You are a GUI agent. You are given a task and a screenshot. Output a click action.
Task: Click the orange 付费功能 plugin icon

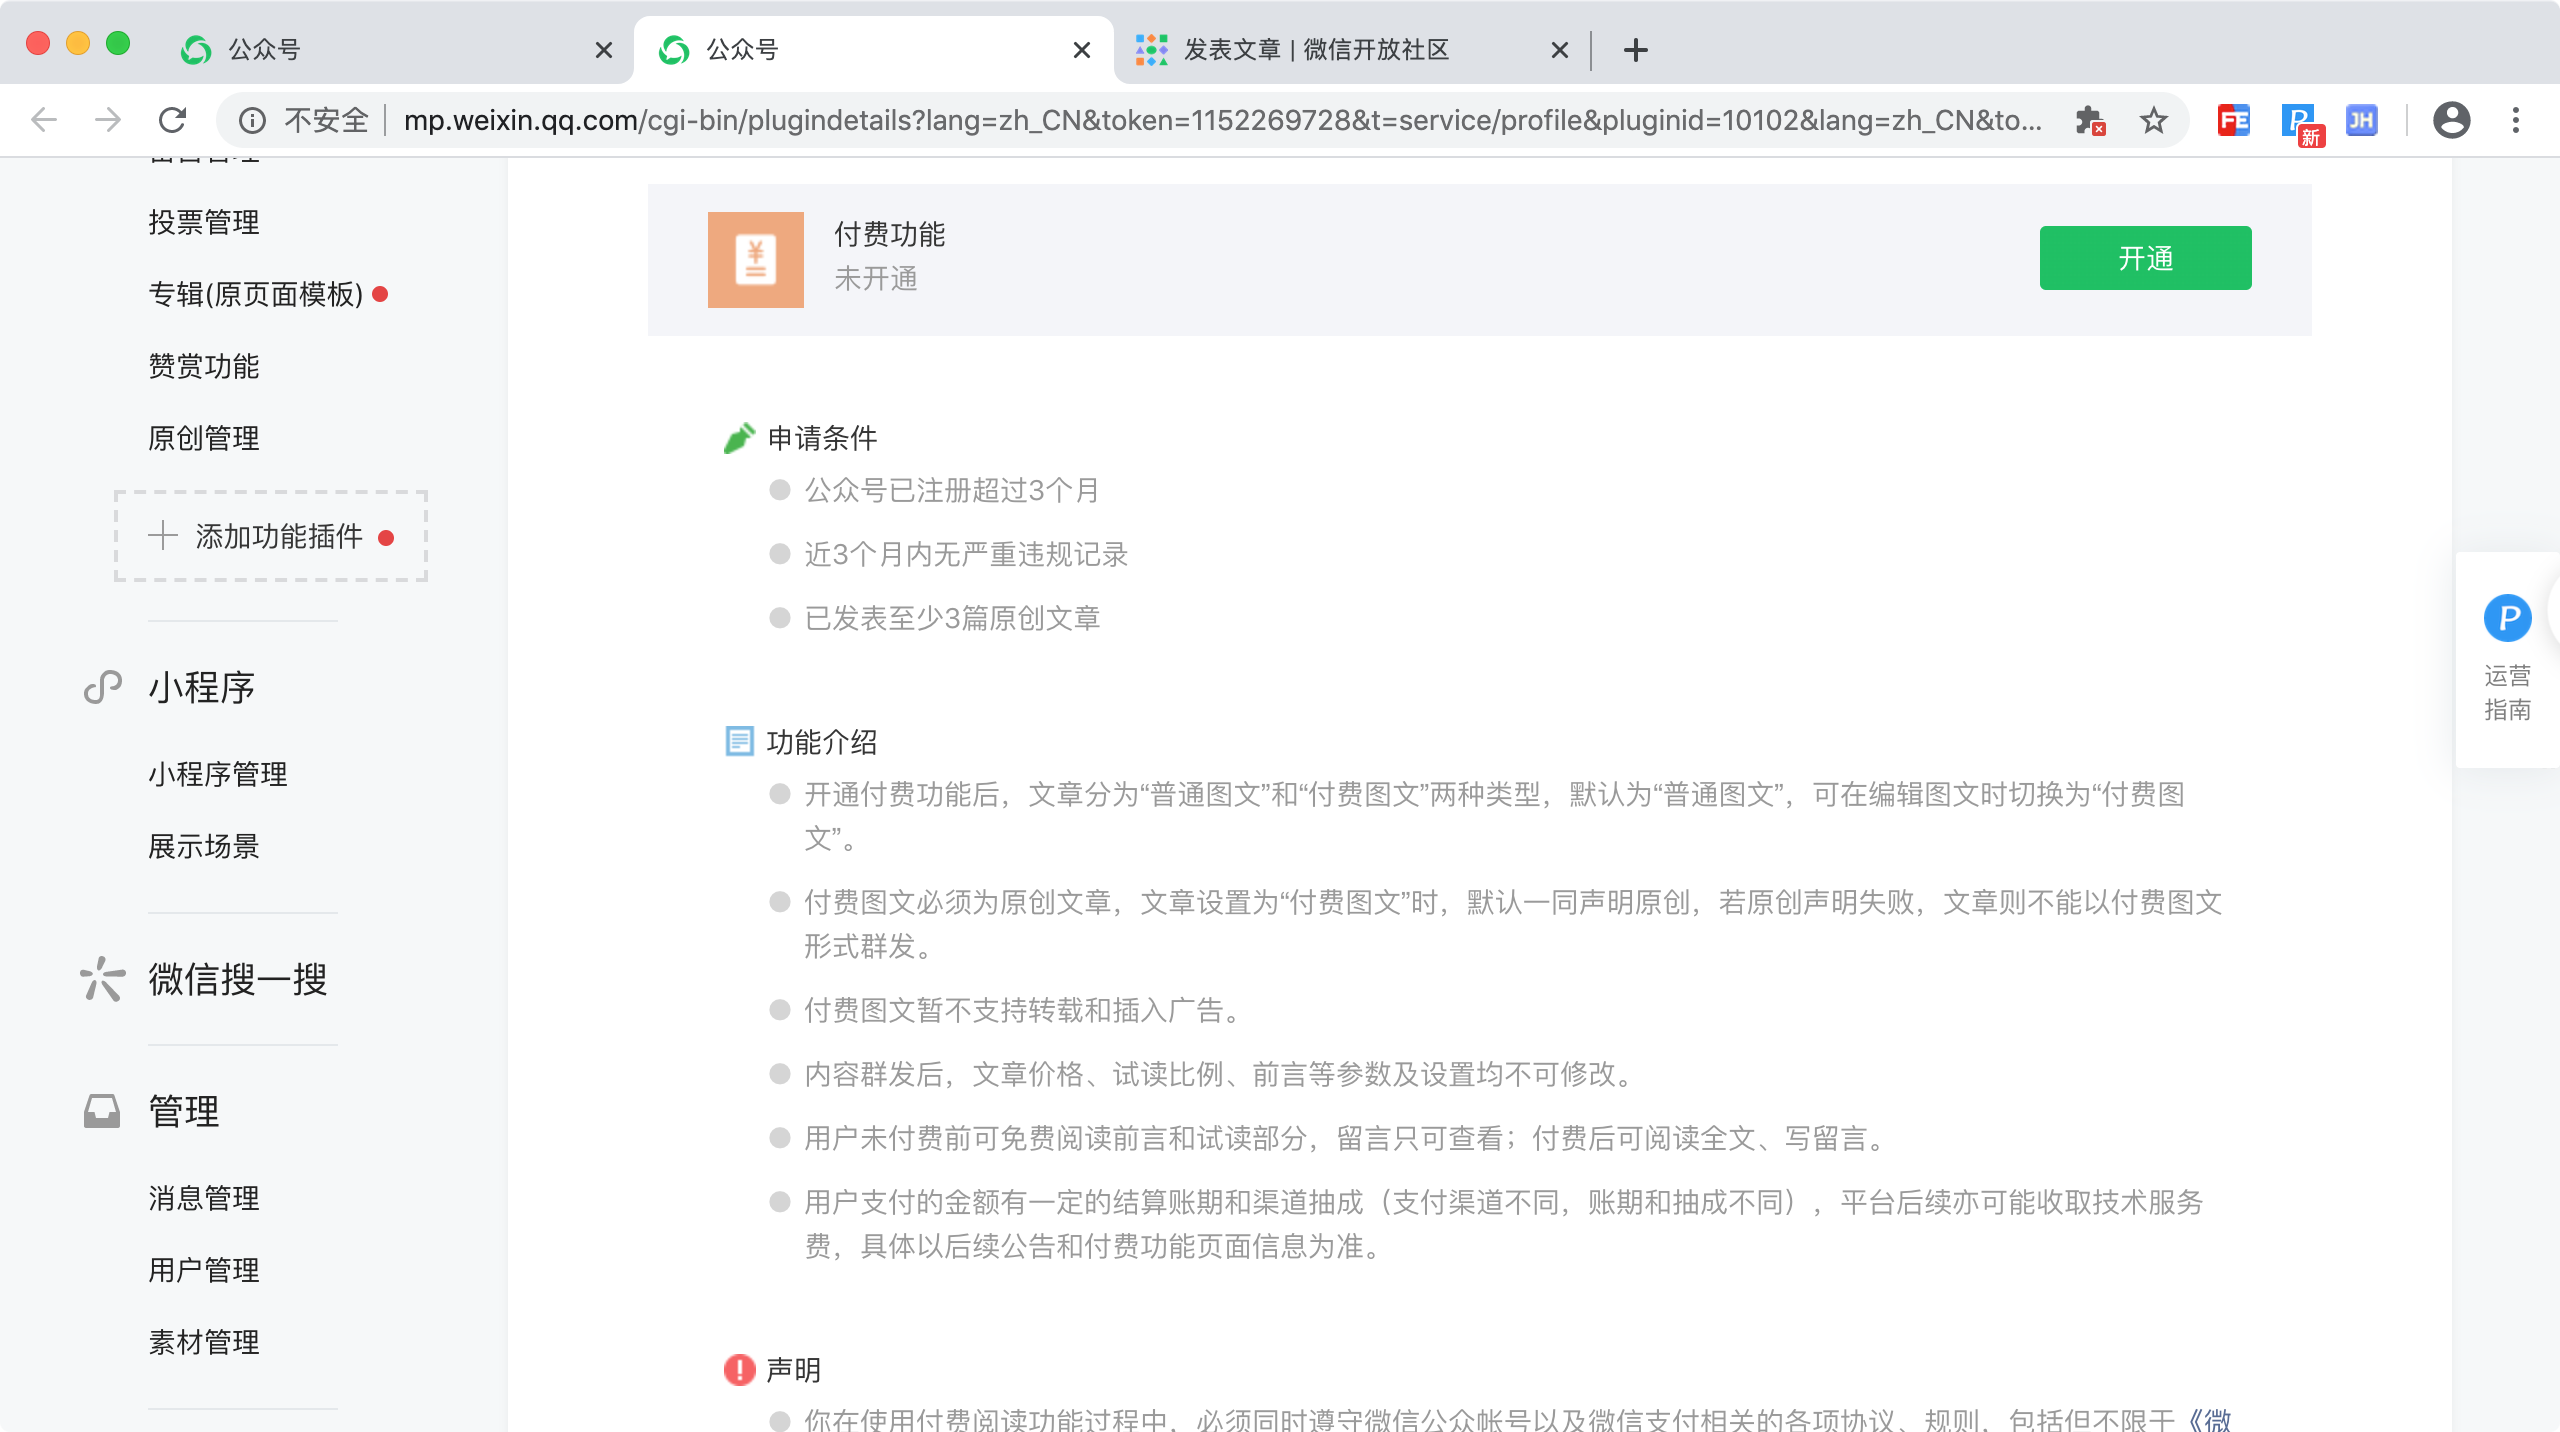point(755,260)
